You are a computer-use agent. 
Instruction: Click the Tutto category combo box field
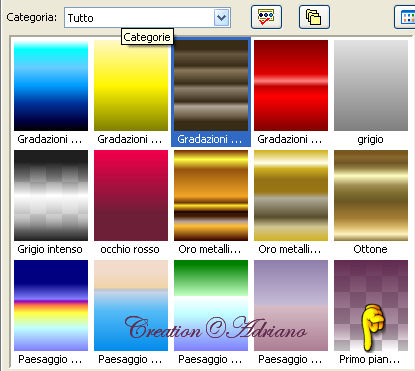(x=147, y=18)
